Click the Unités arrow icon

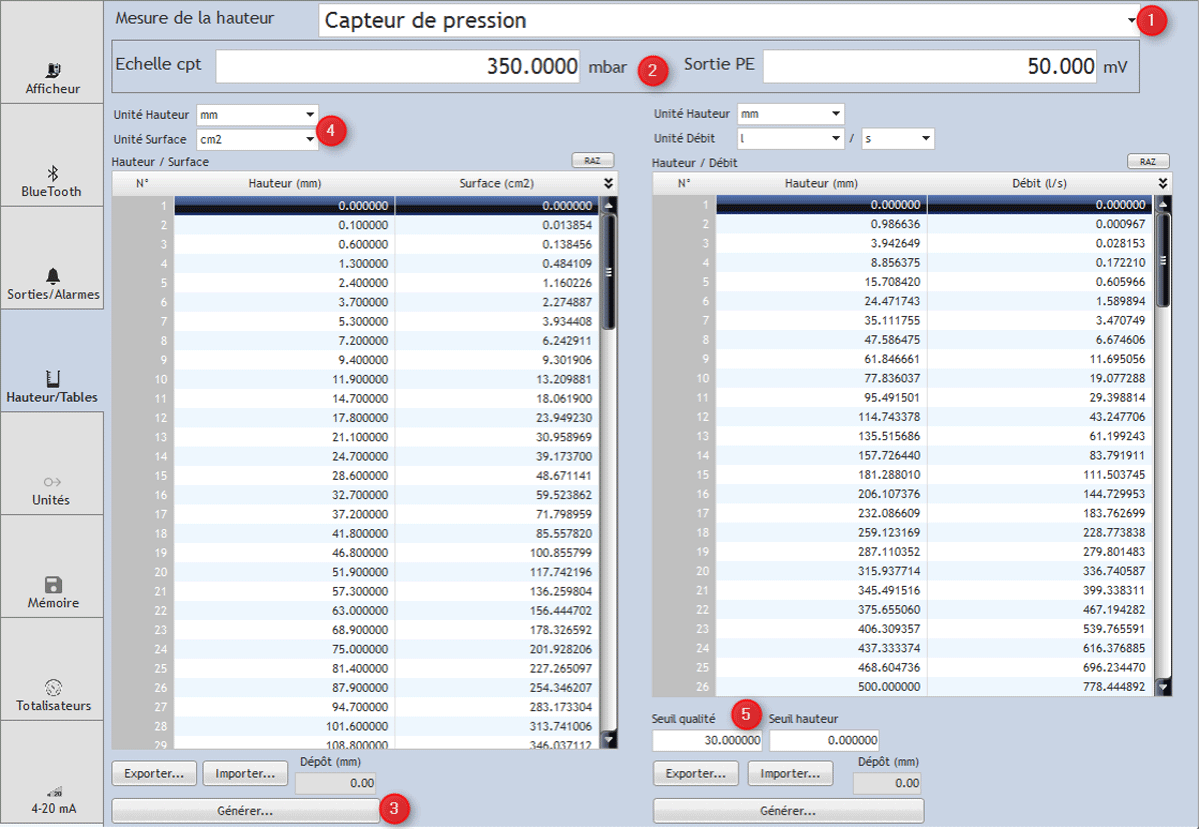[x=53, y=482]
